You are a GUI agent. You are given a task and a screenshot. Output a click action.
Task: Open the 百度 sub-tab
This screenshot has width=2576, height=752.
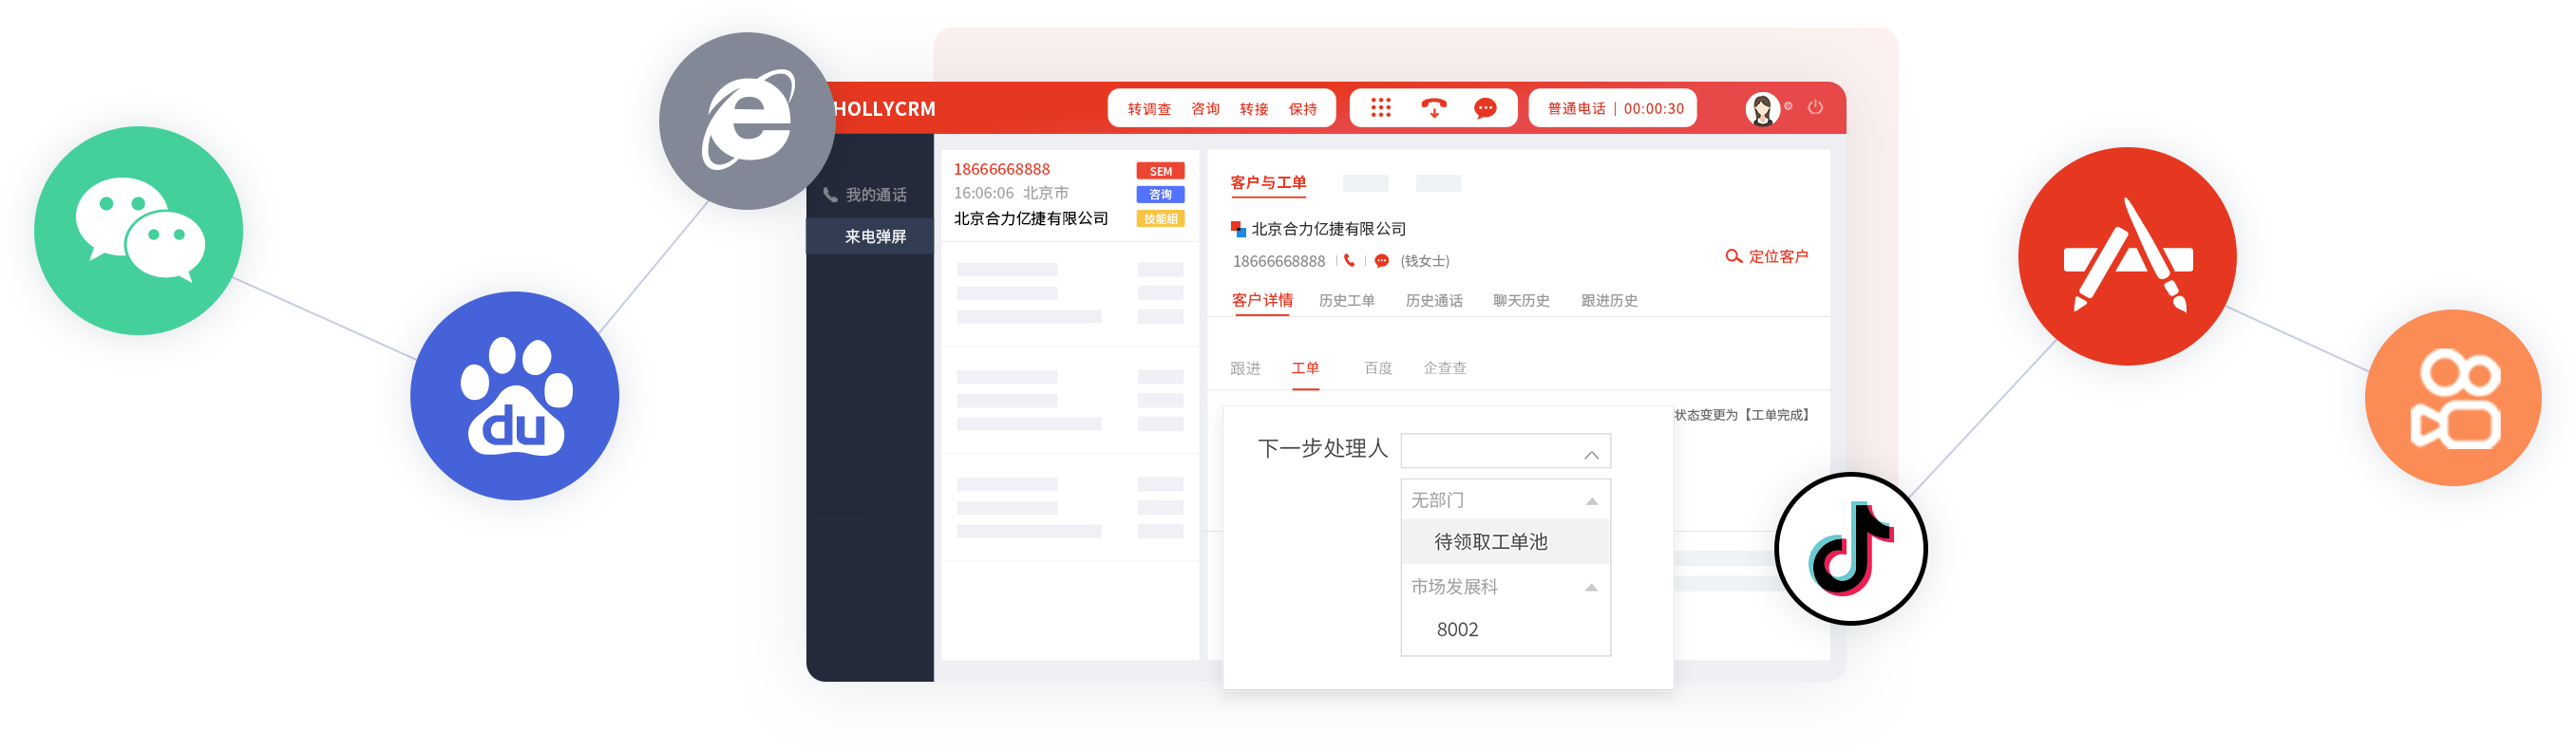[1378, 369]
